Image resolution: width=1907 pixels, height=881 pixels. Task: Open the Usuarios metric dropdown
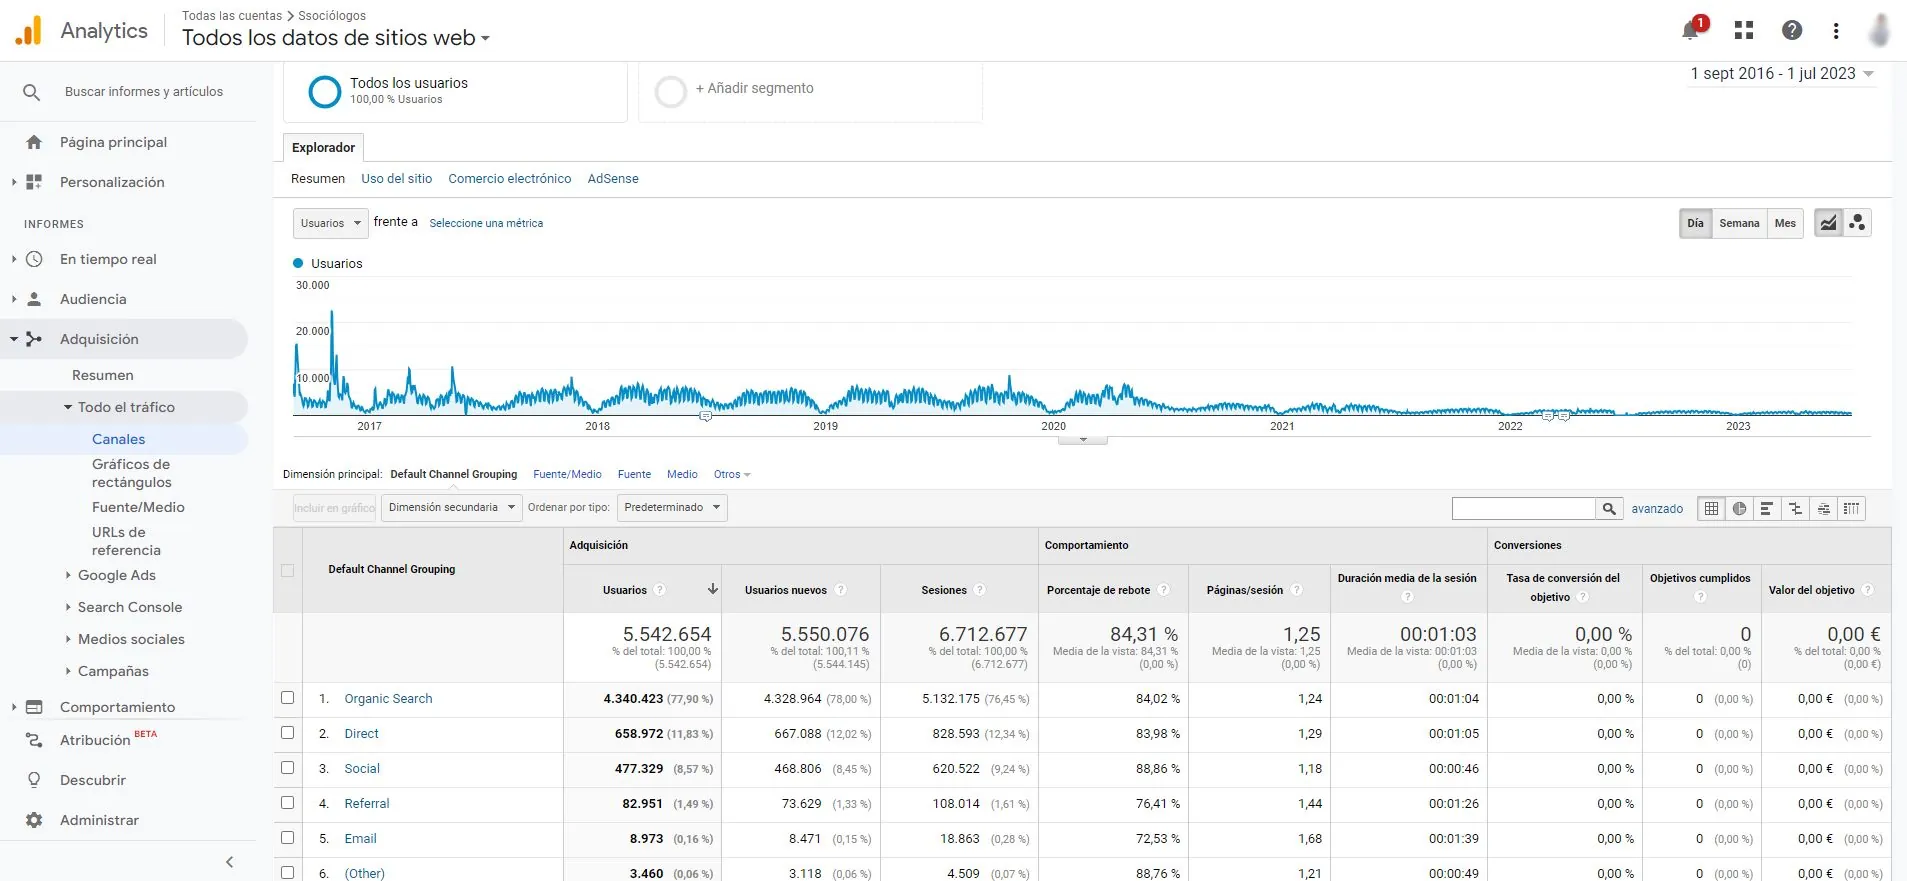(330, 223)
